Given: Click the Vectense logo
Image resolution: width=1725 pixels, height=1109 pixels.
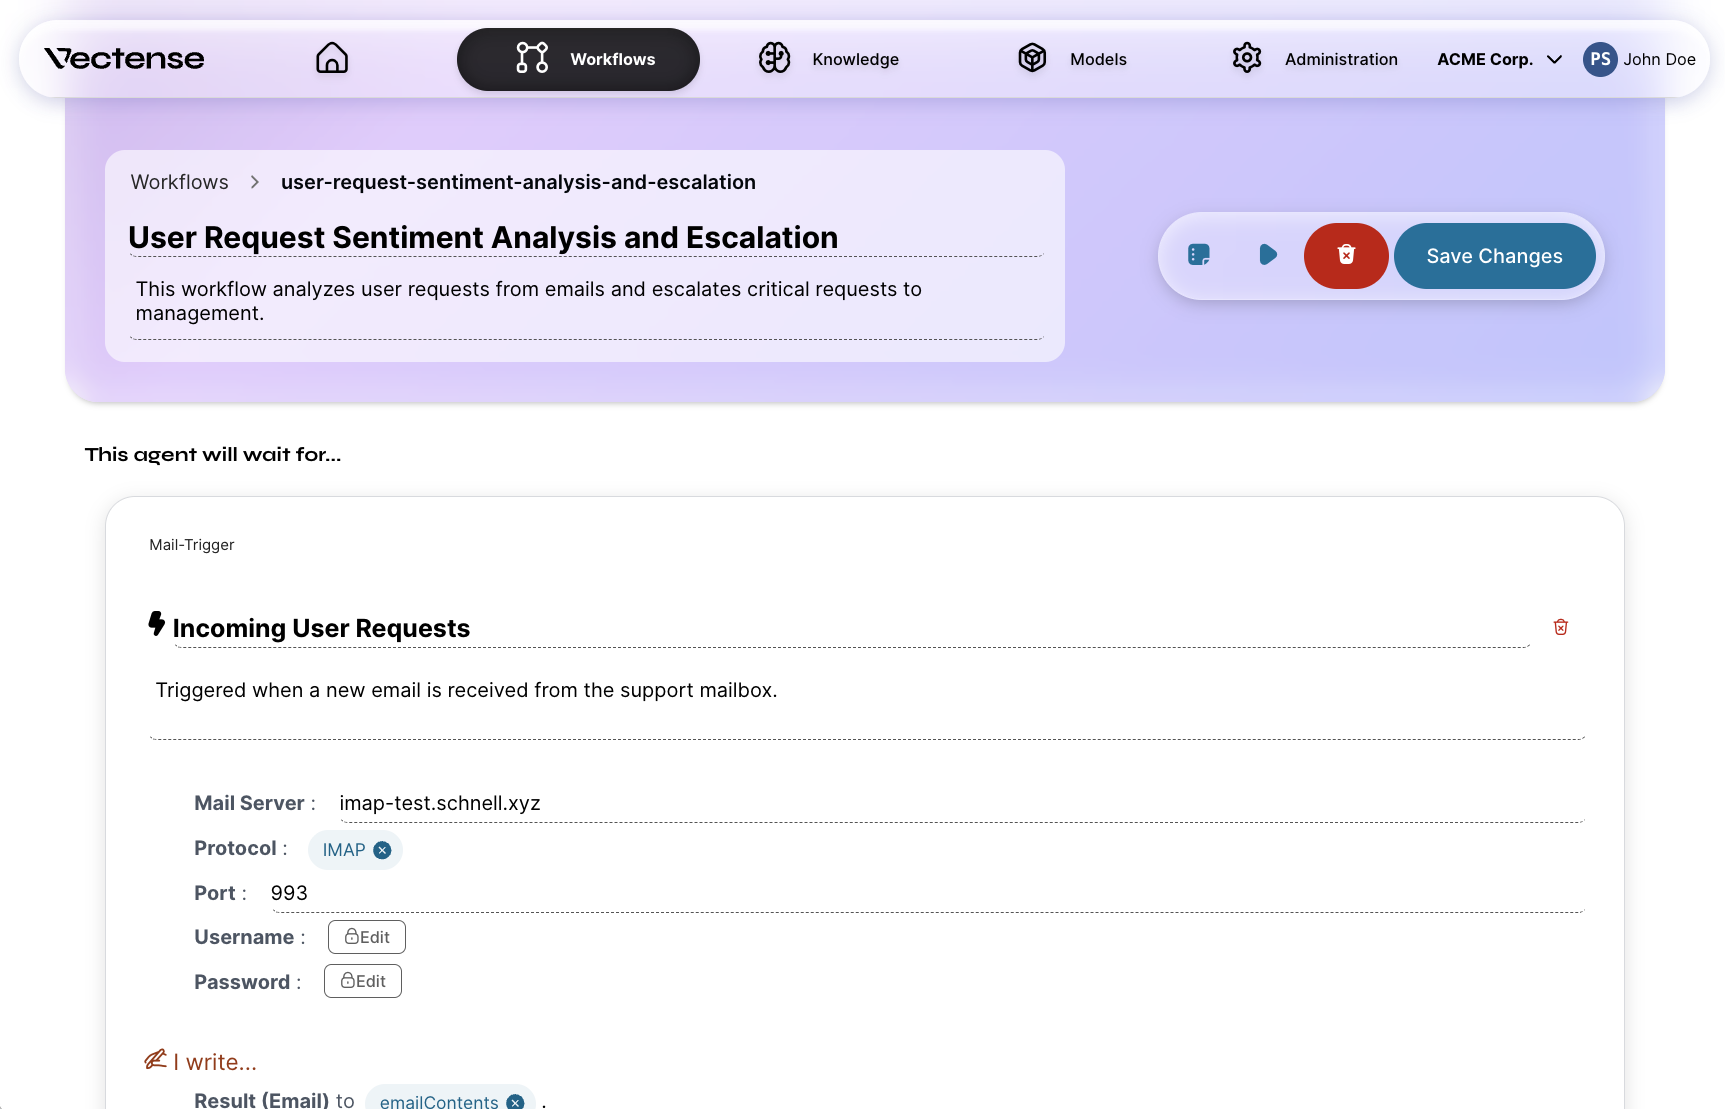Looking at the screenshot, I should (124, 59).
